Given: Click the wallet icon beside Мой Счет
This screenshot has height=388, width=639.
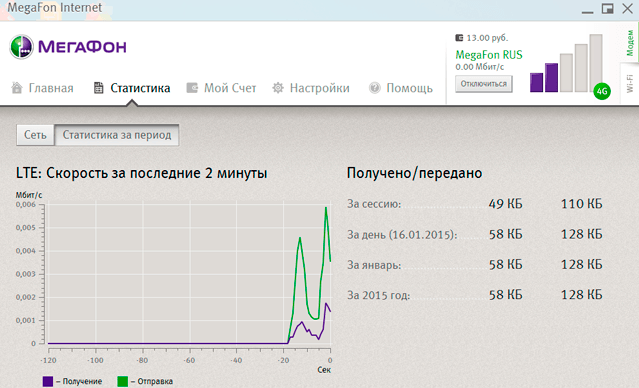Looking at the screenshot, I should coord(192,88).
